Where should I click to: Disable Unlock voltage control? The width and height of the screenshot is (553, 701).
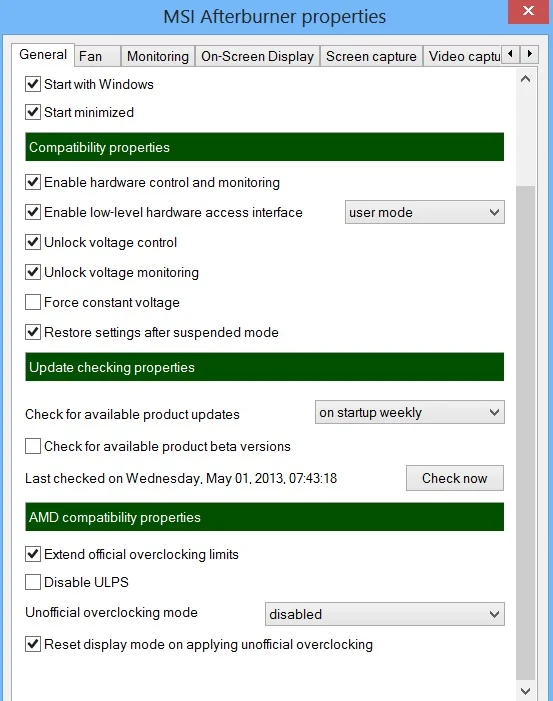pyautogui.click(x=33, y=242)
